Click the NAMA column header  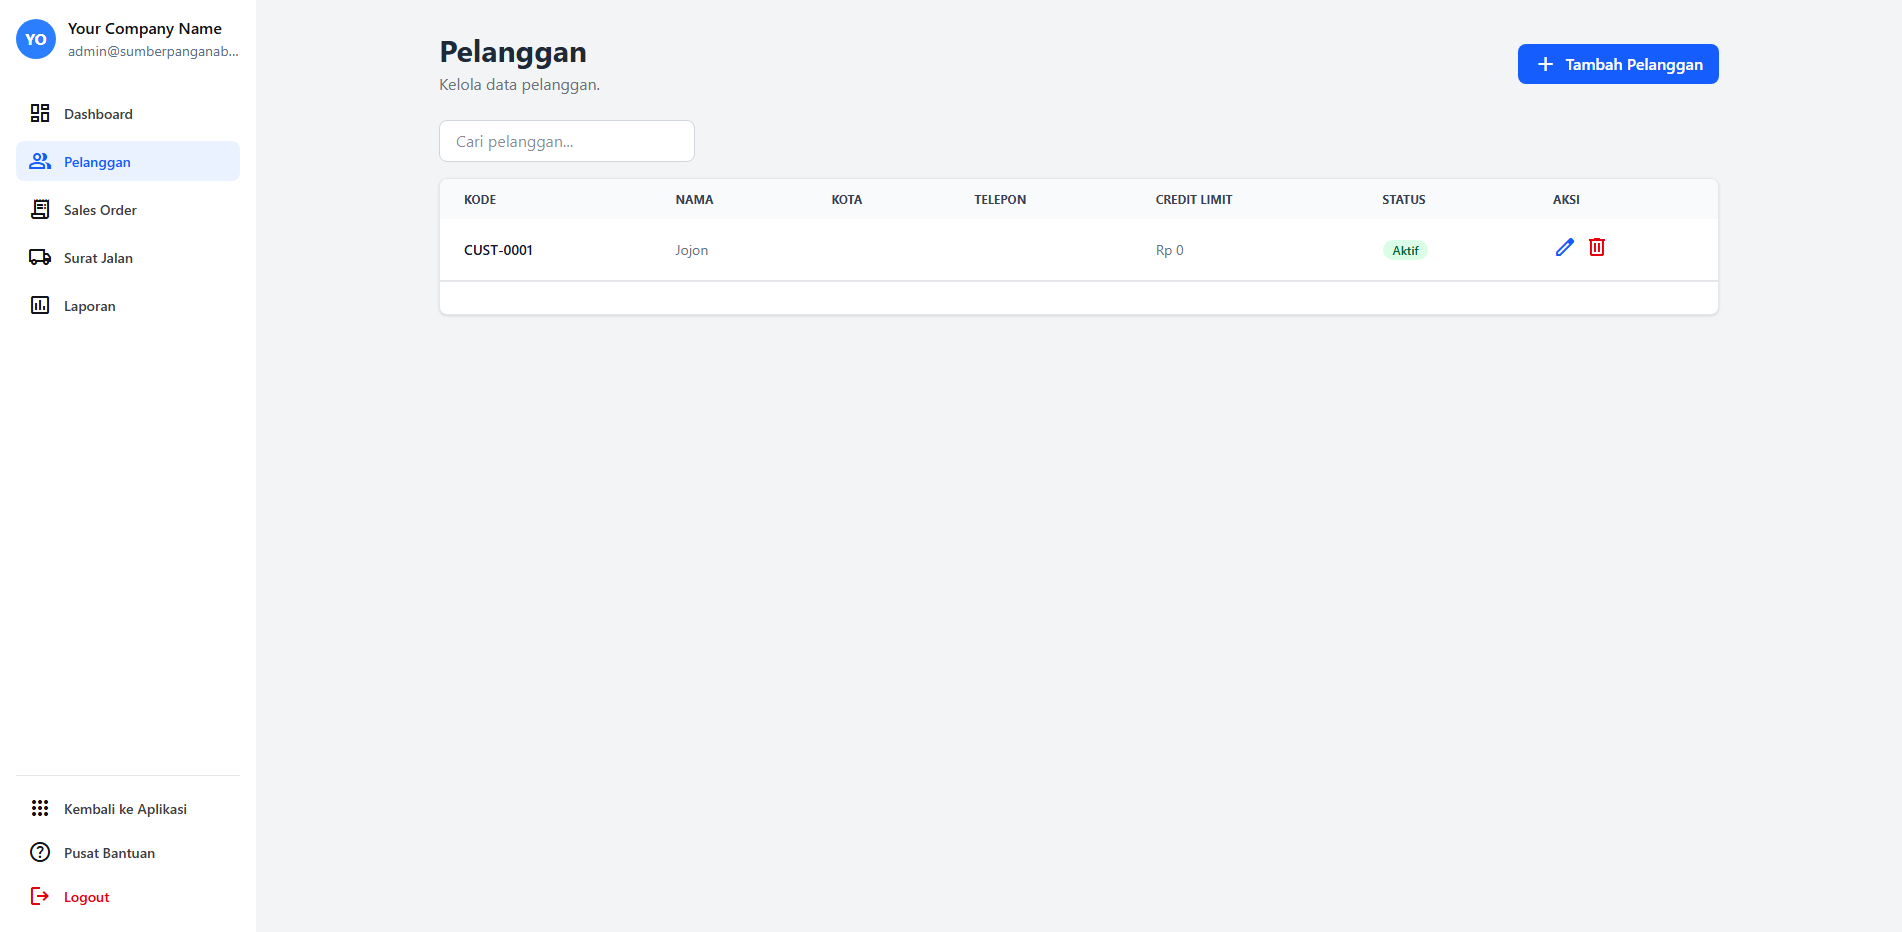pyautogui.click(x=694, y=200)
